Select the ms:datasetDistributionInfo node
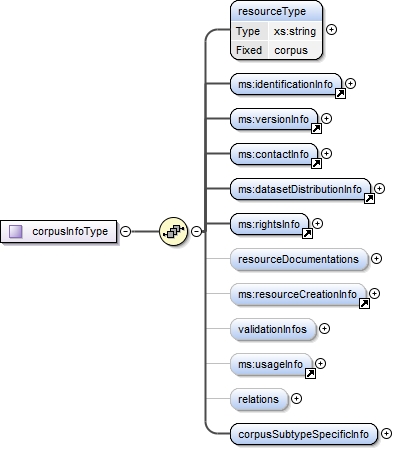 300,189
